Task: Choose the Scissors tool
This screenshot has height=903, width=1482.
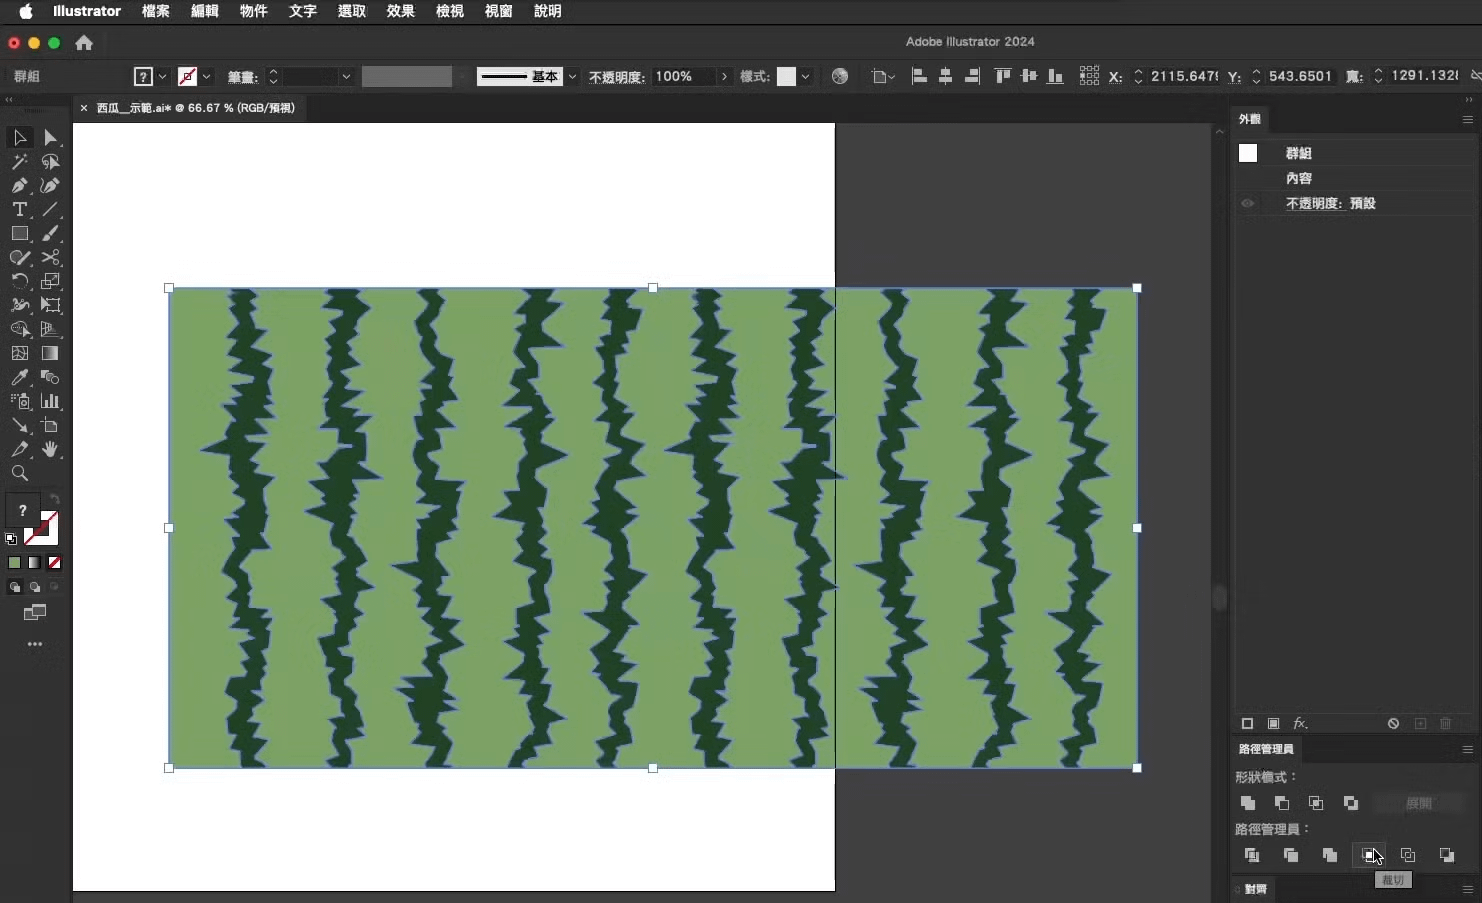Action: [x=51, y=258]
